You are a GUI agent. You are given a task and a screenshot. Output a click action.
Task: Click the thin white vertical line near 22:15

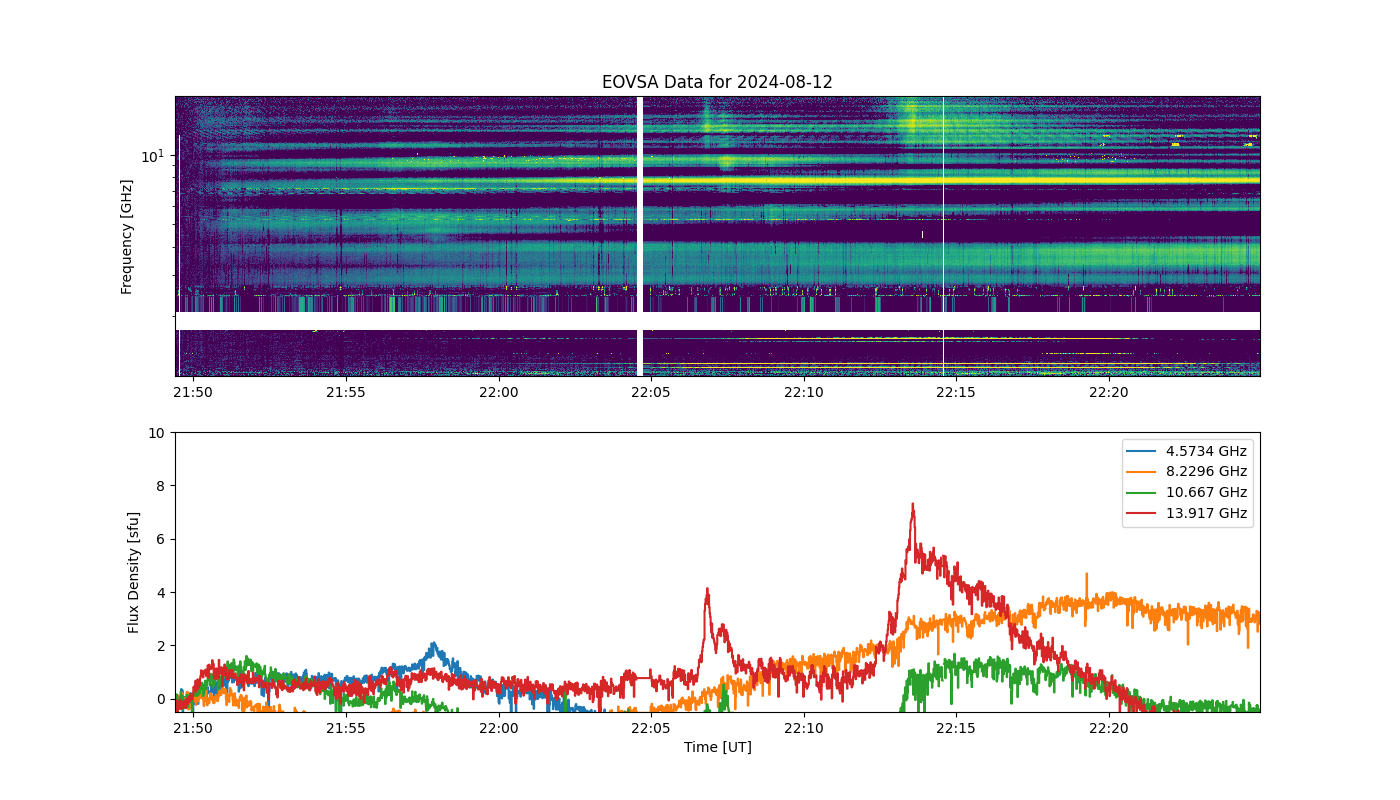point(943,236)
